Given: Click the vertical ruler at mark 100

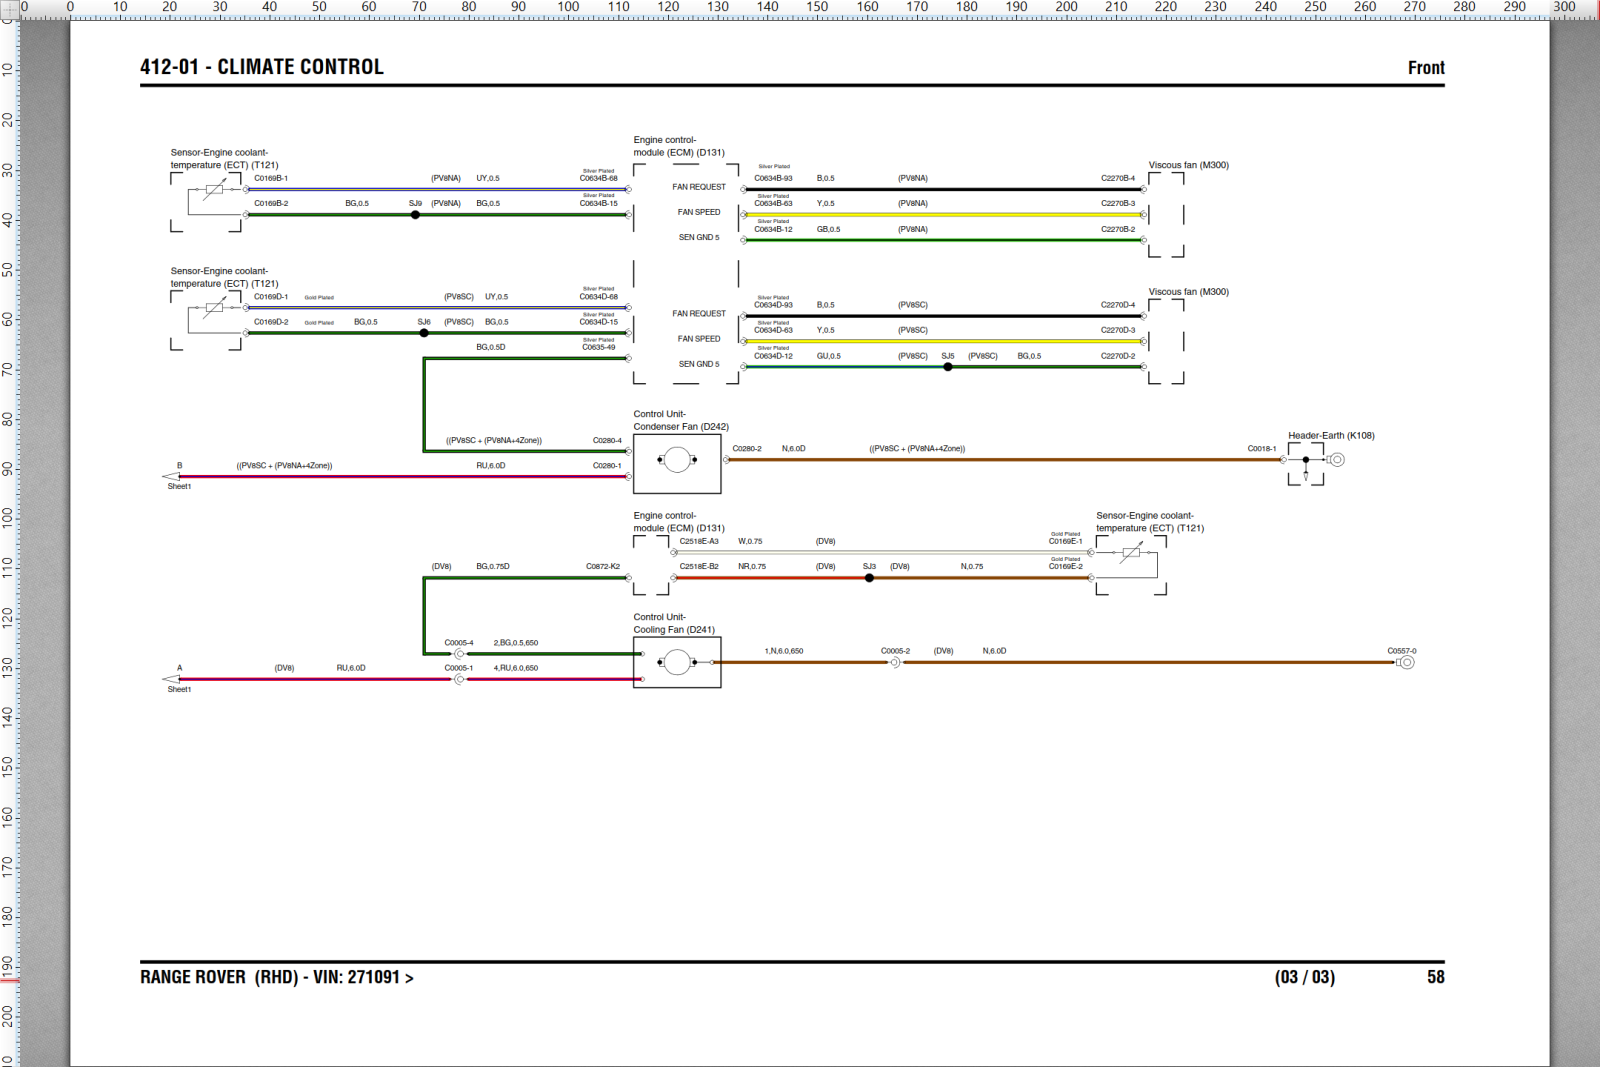Looking at the screenshot, I should coord(8,517).
